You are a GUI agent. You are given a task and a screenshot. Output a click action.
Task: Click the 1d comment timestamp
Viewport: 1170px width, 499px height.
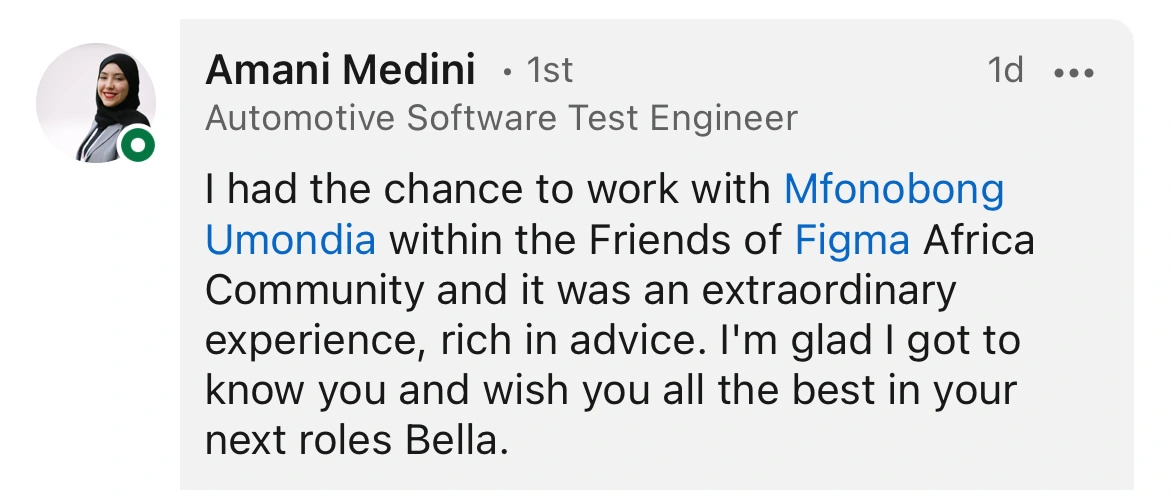[x=1005, y=71]
